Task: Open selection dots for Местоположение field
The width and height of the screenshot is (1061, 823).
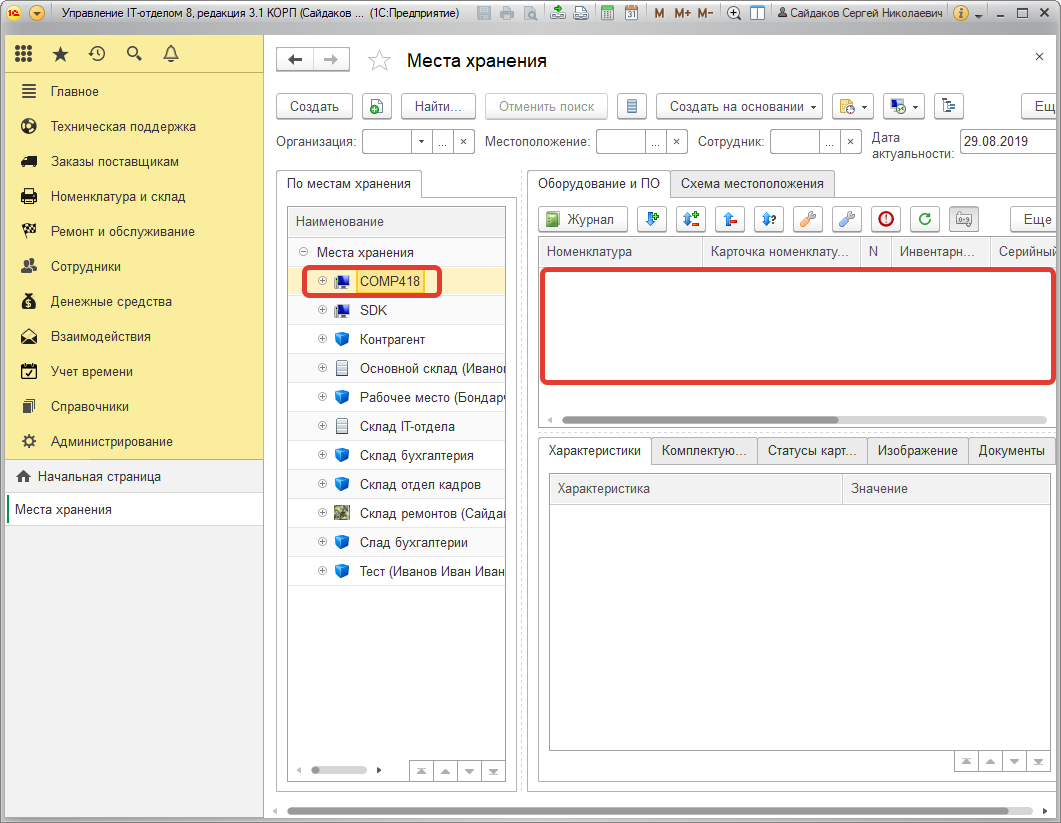Action: coord(655,141)
